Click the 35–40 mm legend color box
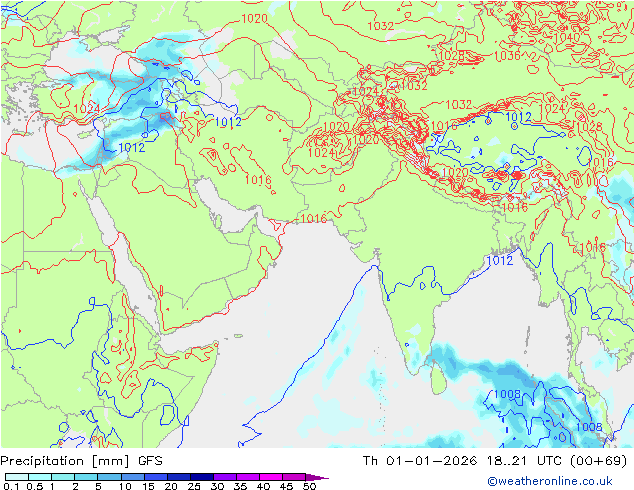This screenshot has height=490, width=634. (x=247, y=477)
